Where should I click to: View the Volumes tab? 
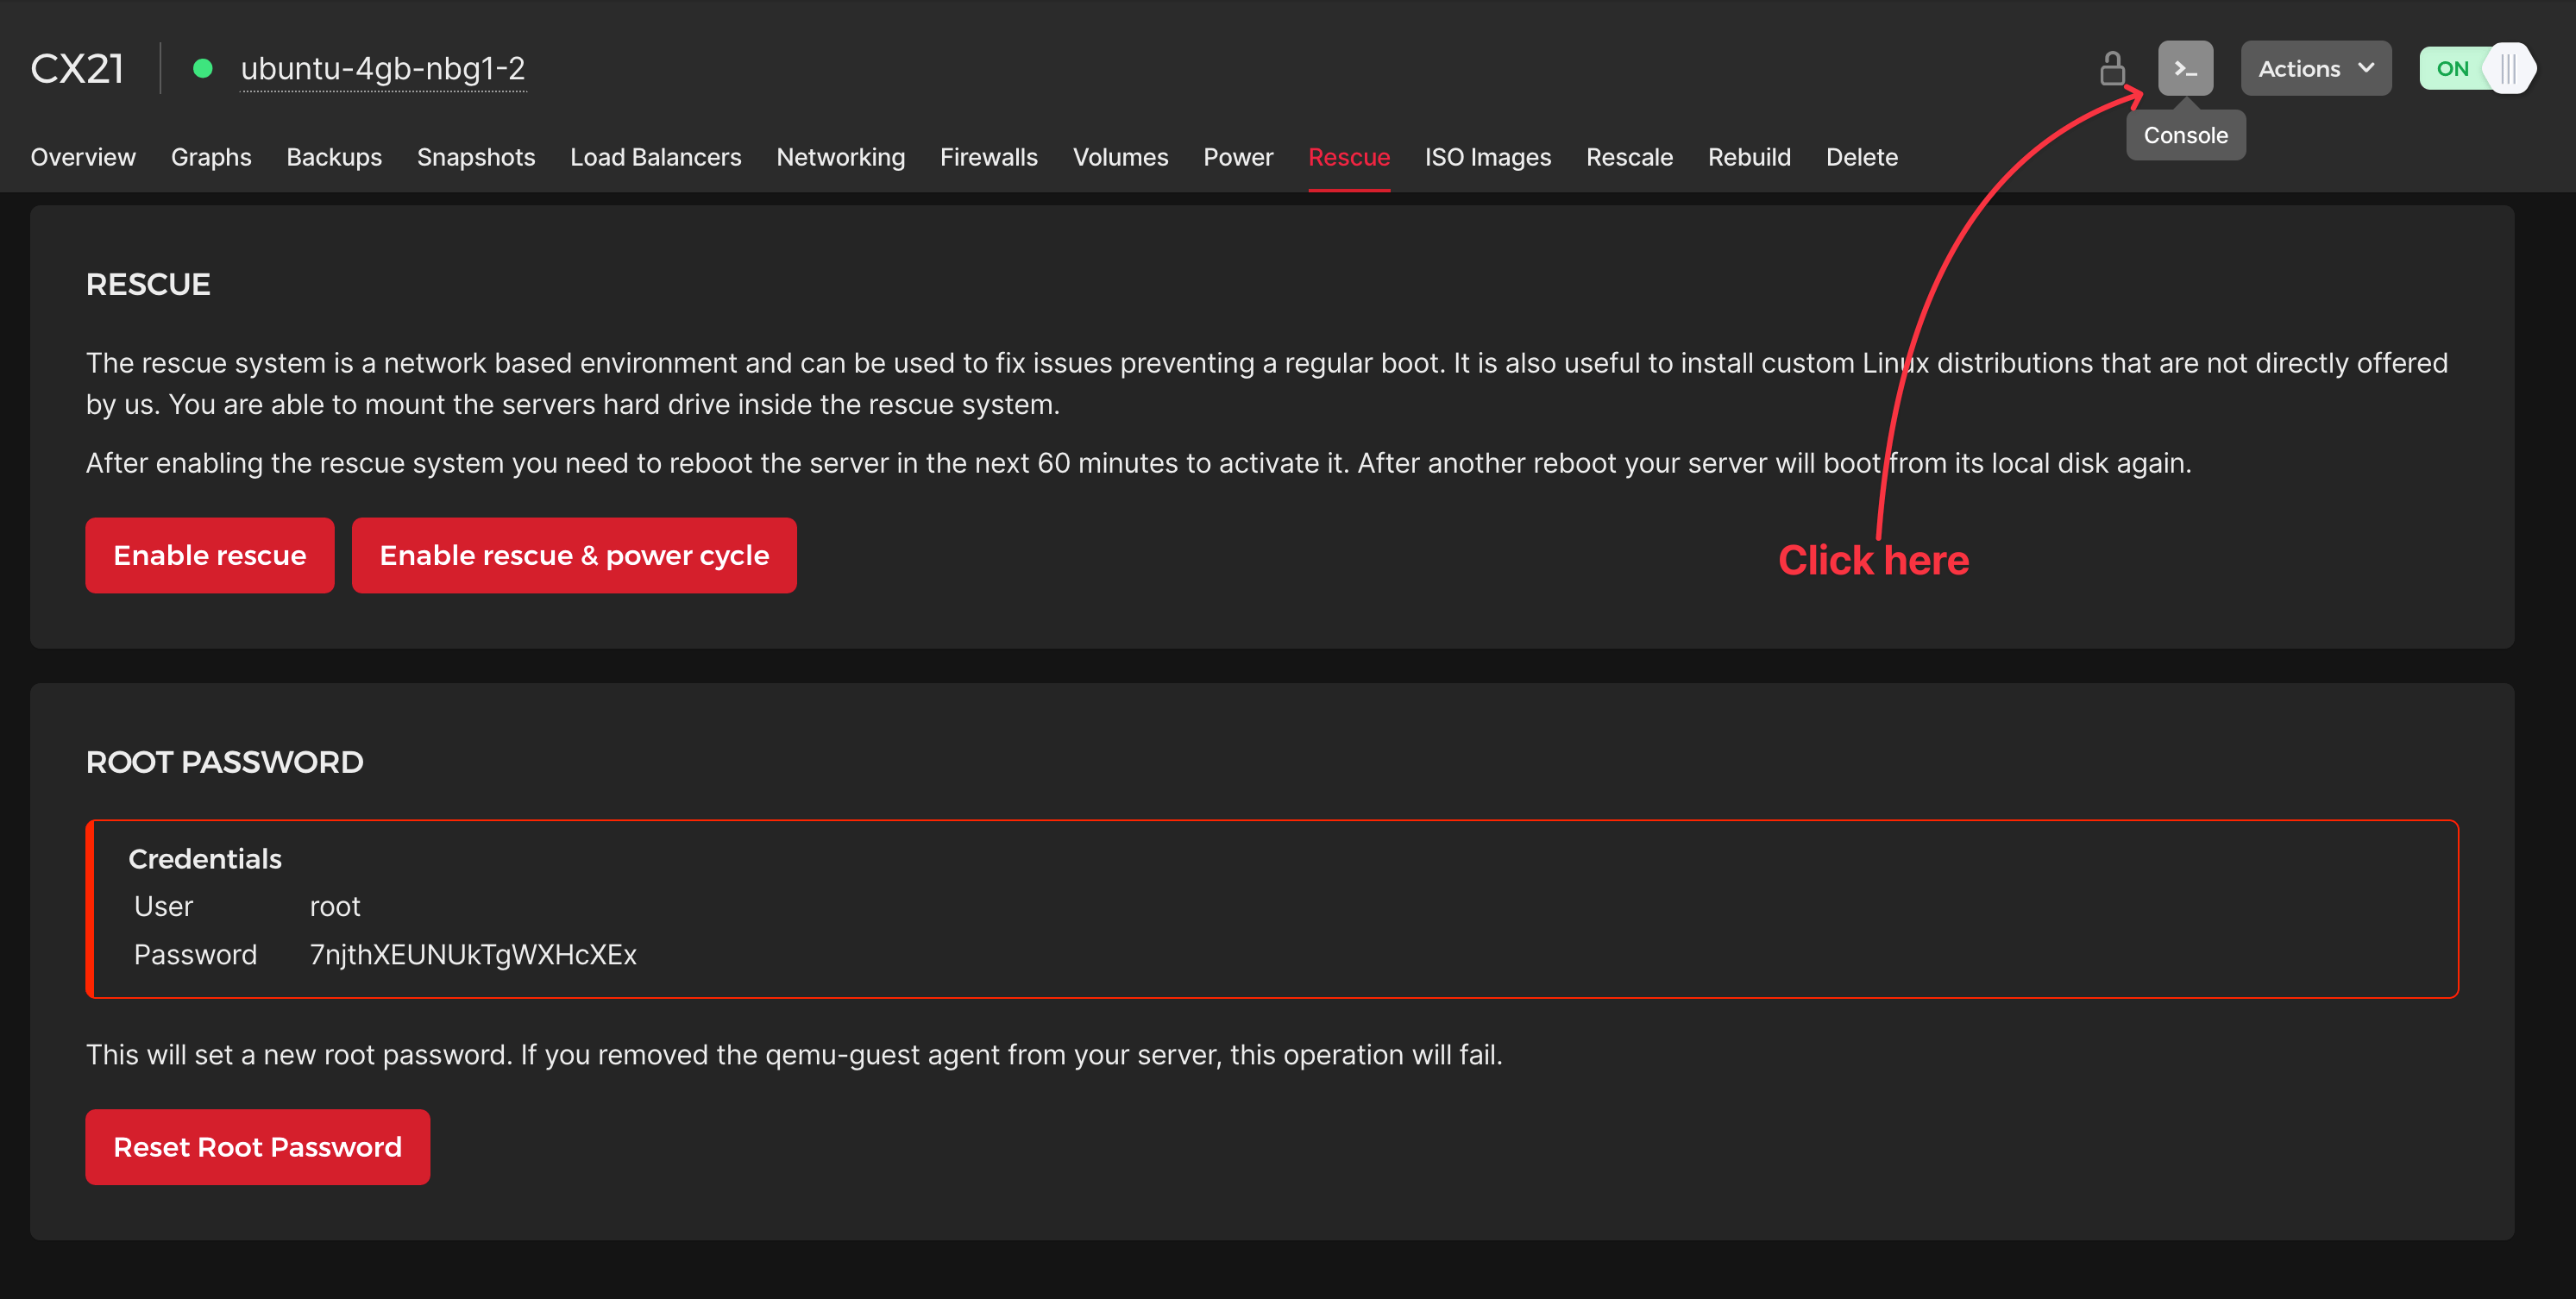1120,157
